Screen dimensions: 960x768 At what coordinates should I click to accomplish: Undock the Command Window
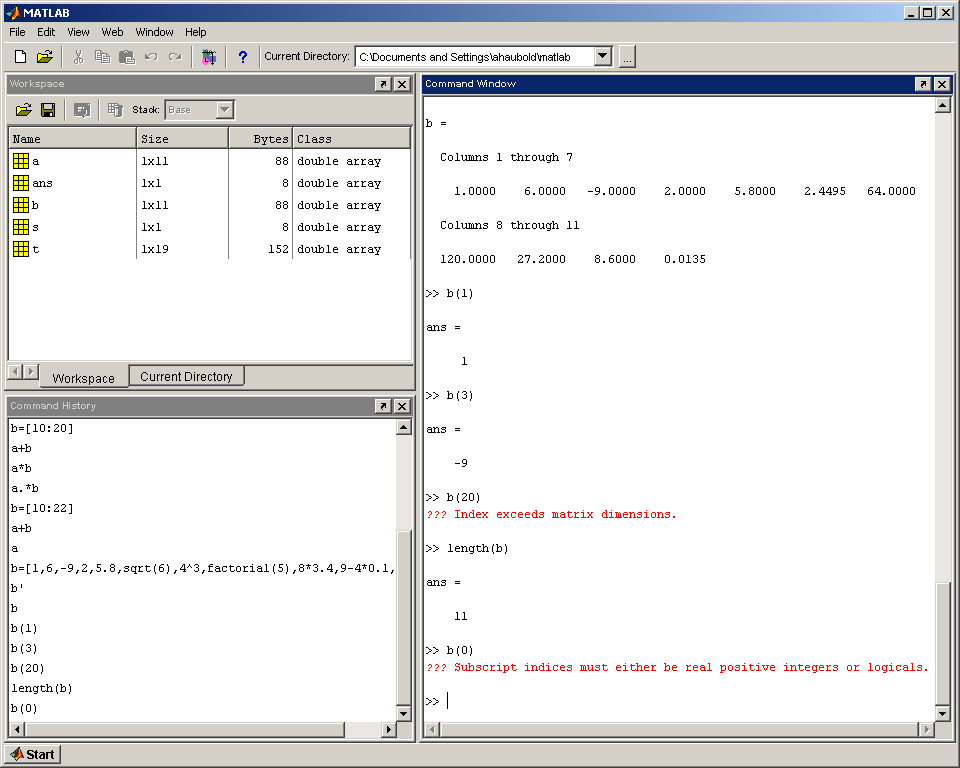pyautogui.click(x=923, y=84)
